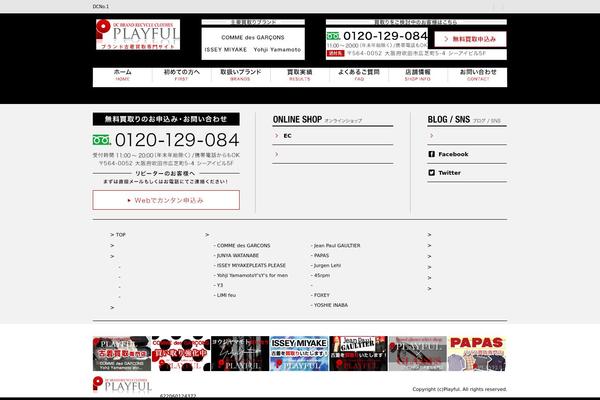The width and height of the screenshot is (600, 400).
Task: Click the Webでカンタン申込み button
Action: pos(166,200)
